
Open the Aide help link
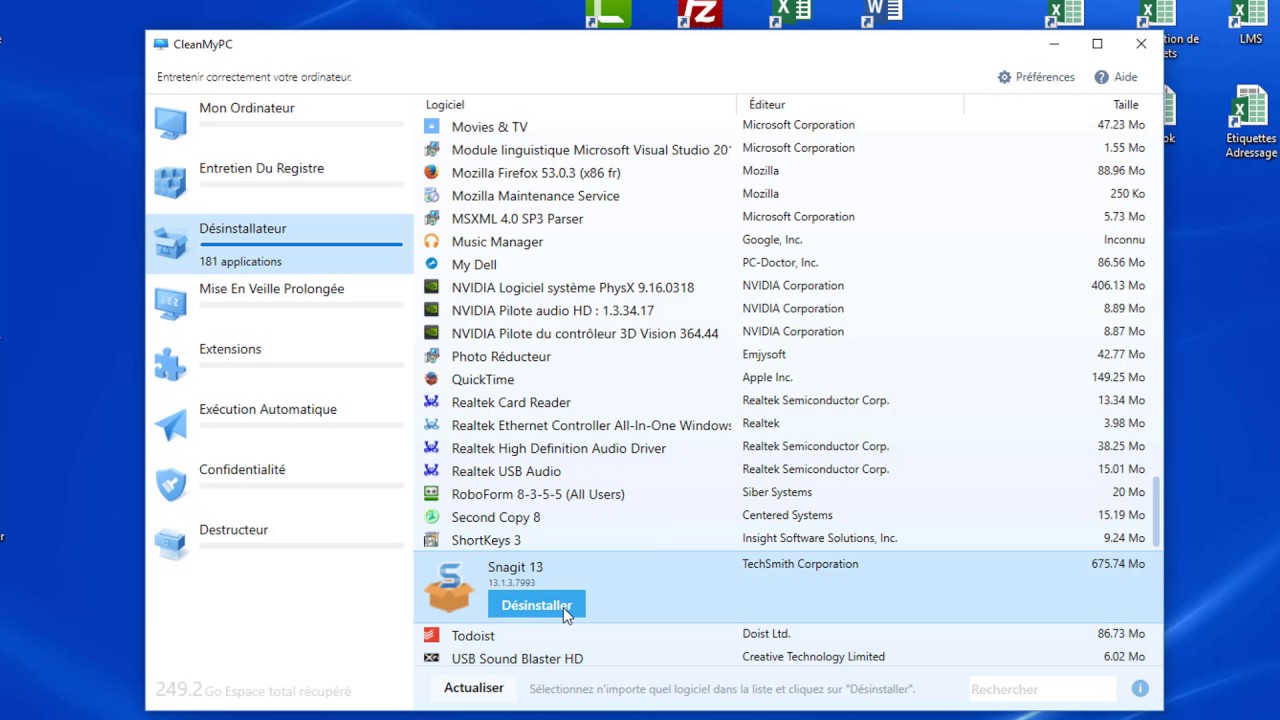pos(1116,77)
